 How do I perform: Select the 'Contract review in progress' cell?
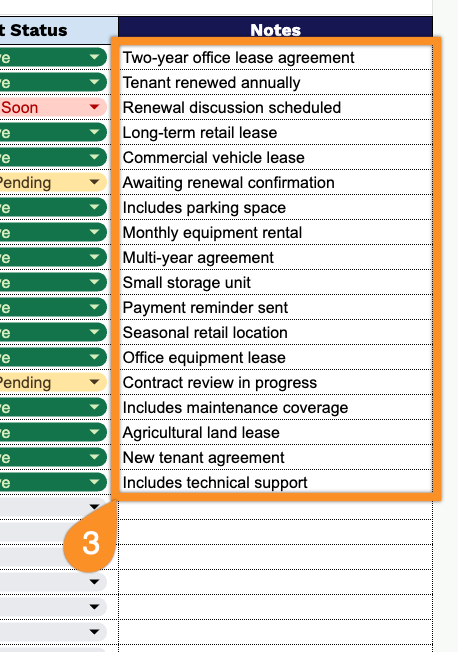coord(275,382)
